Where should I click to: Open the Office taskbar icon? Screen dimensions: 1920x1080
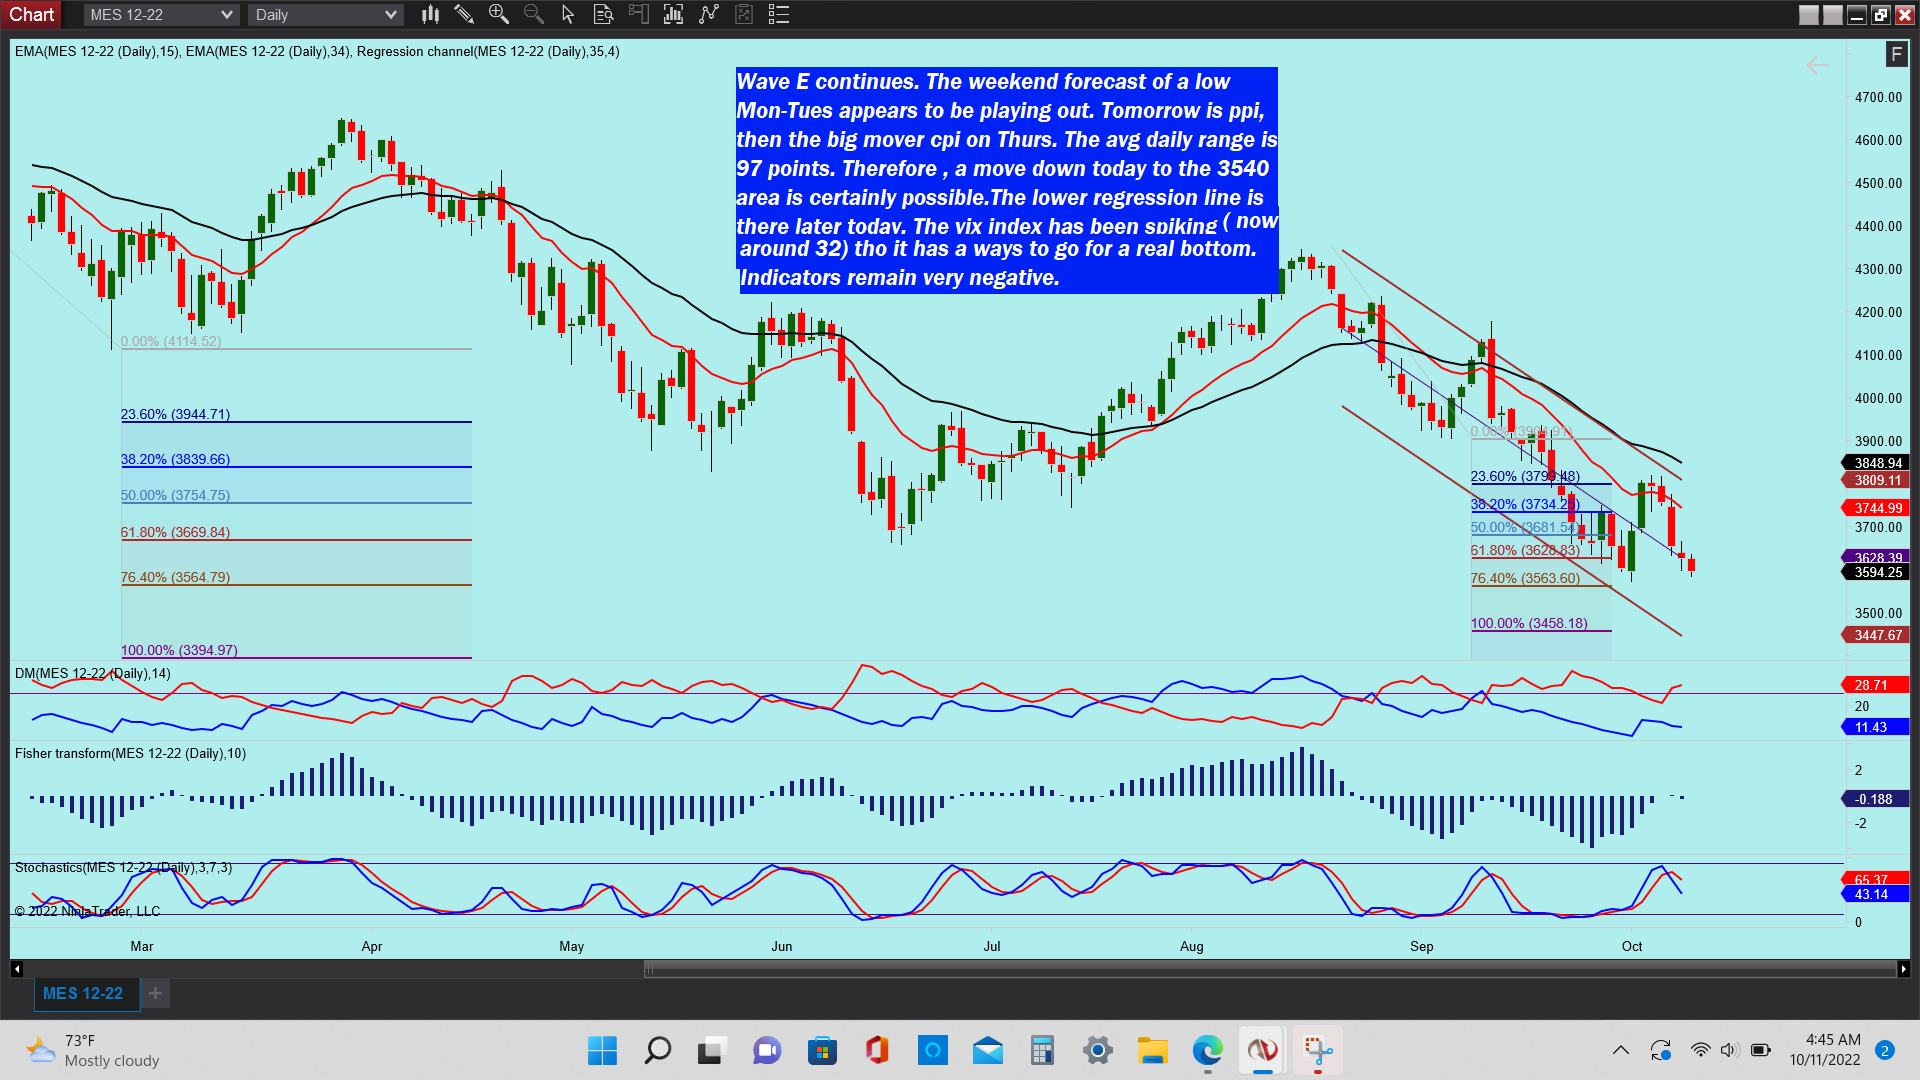[x=877, y=1050]
